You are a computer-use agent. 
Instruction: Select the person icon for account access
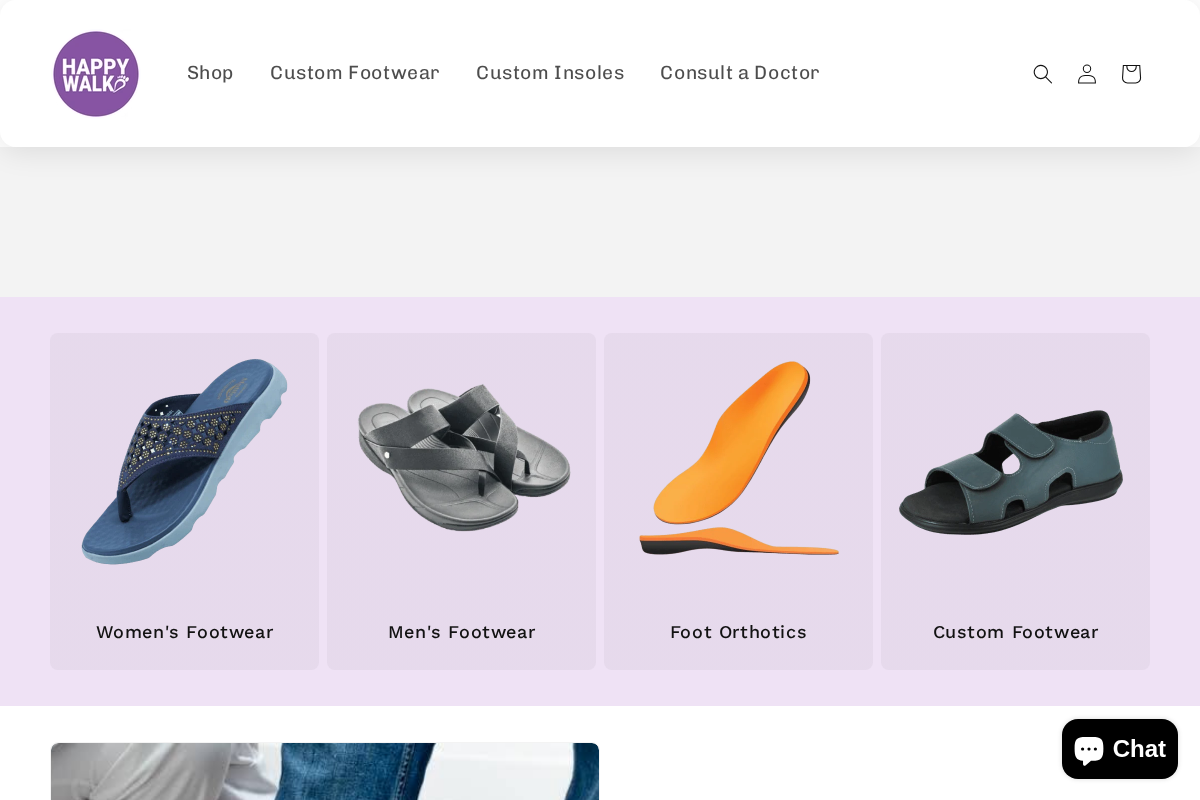click(x=1087, y=73)
